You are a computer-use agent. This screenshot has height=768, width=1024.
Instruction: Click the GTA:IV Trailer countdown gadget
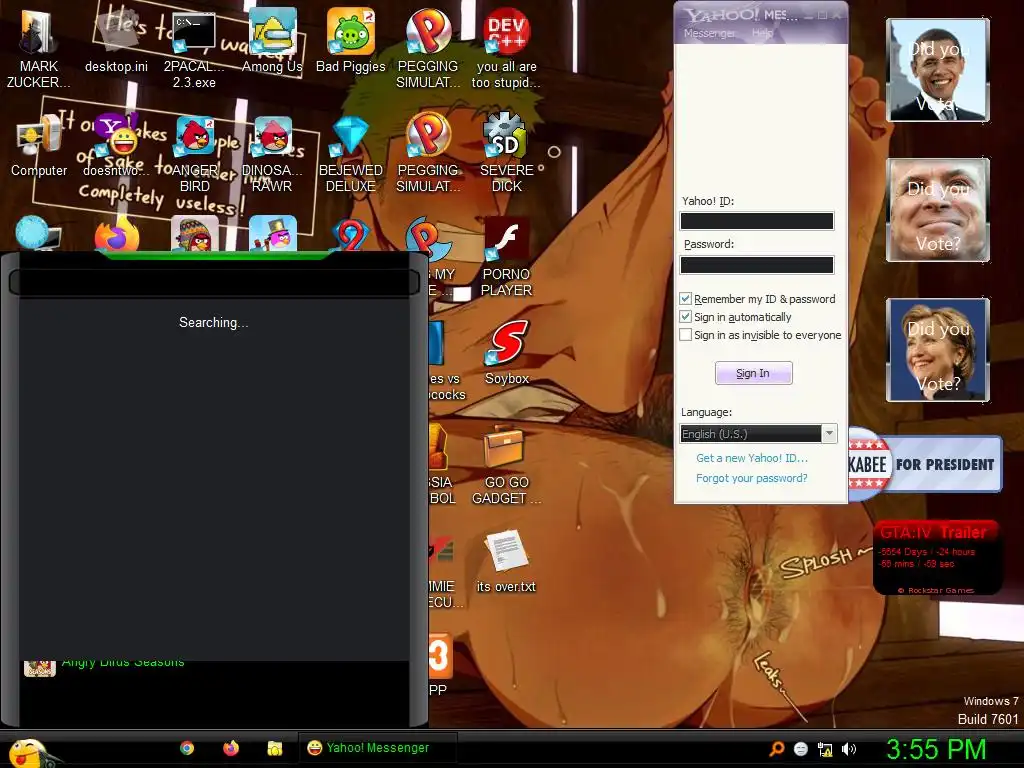pos(936,557)
